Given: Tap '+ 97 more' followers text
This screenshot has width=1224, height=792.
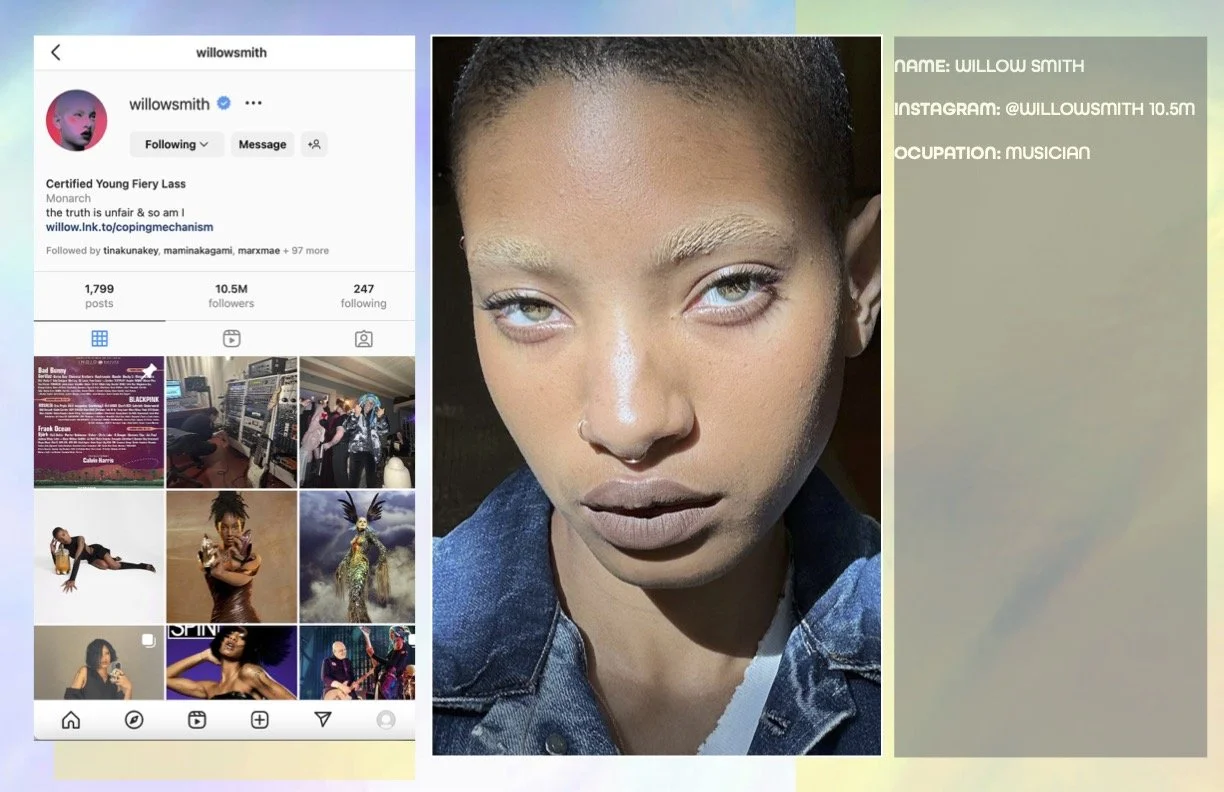Looking at the screenshot, I should (306, 251).
